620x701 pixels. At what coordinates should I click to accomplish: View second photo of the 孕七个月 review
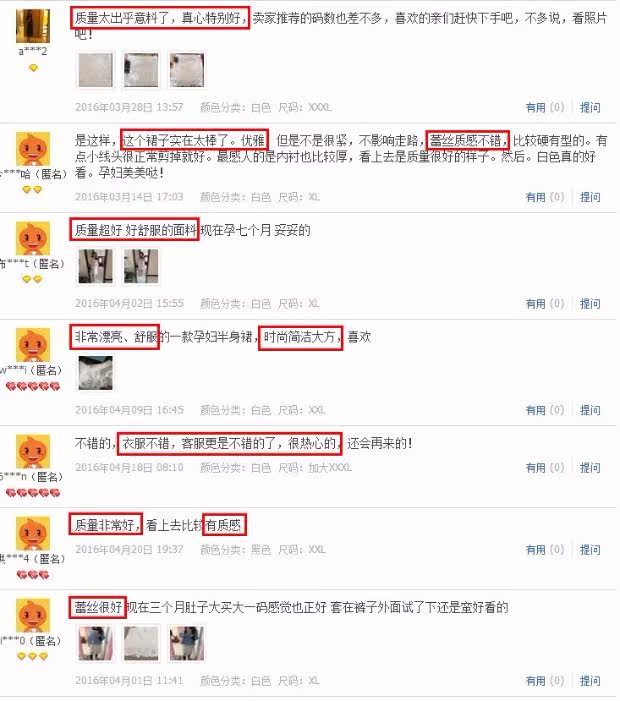coord(141,266)
